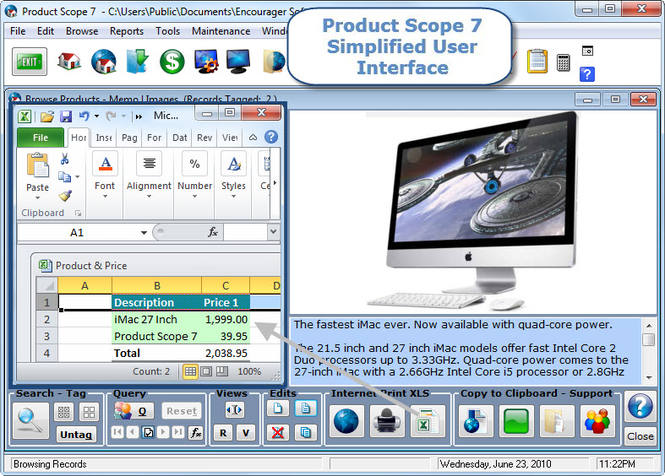665x476 pixels.
Task: Click the green Excel File tab
Action: pyautogui.click(x=40, y=137)
